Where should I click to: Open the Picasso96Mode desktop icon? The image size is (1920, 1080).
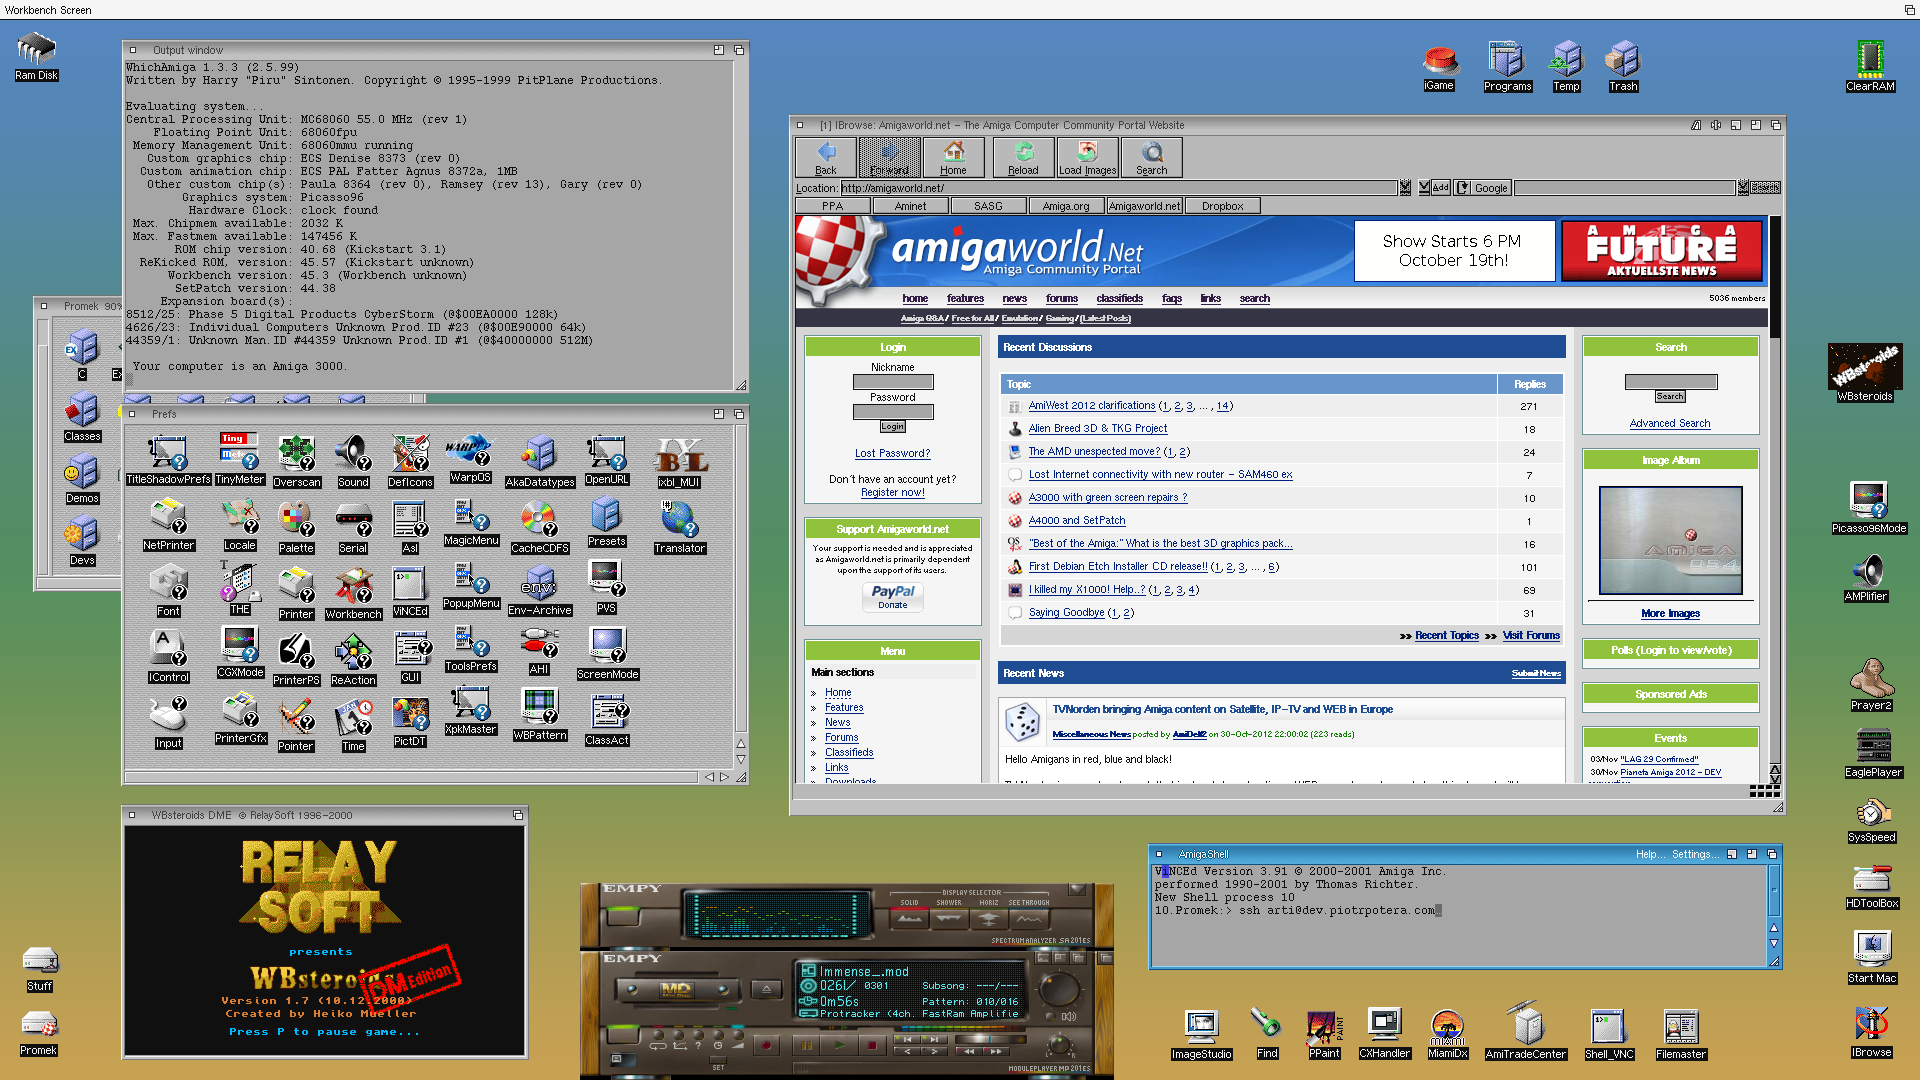click(x=1869, y=508)
